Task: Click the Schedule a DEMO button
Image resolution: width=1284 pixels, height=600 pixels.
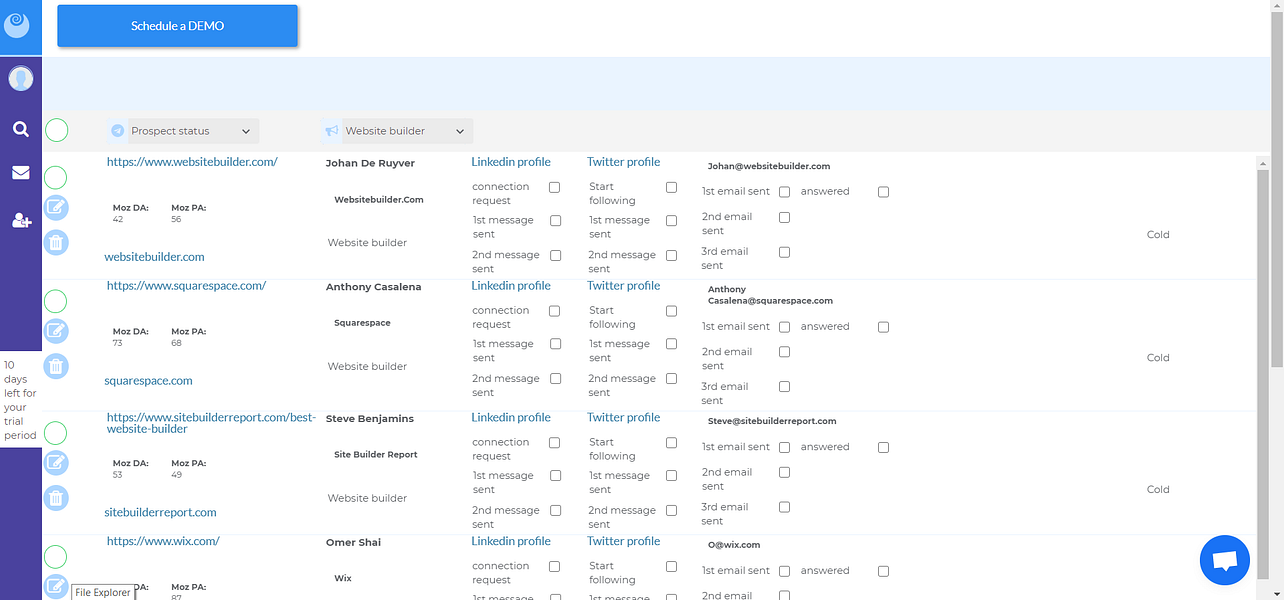Action: point(178,26)
